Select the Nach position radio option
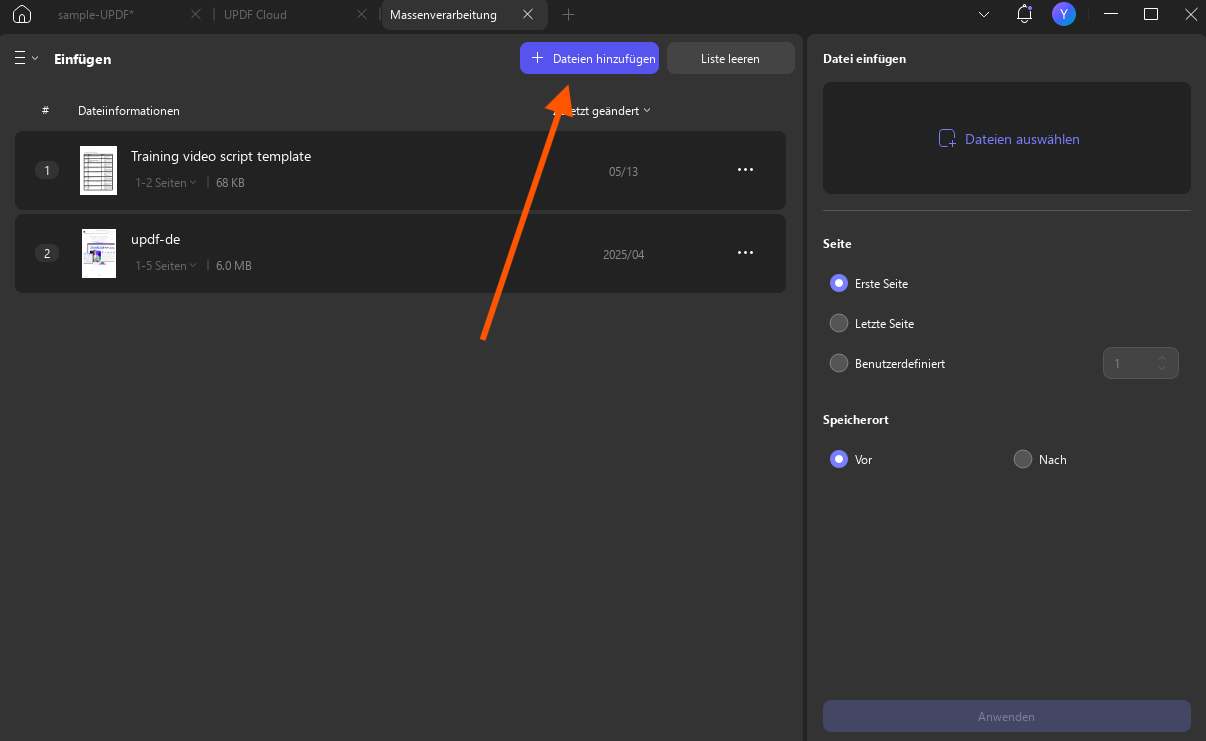This screenshot has height=741, width=1206. tap(1022, 460)
